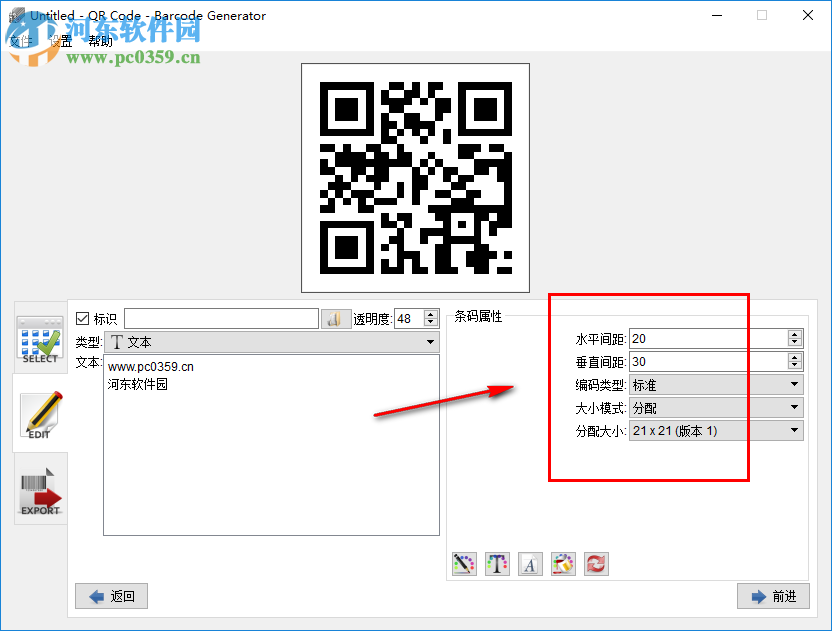
Task: Open the 文件 menu
Action: [20, 40]
